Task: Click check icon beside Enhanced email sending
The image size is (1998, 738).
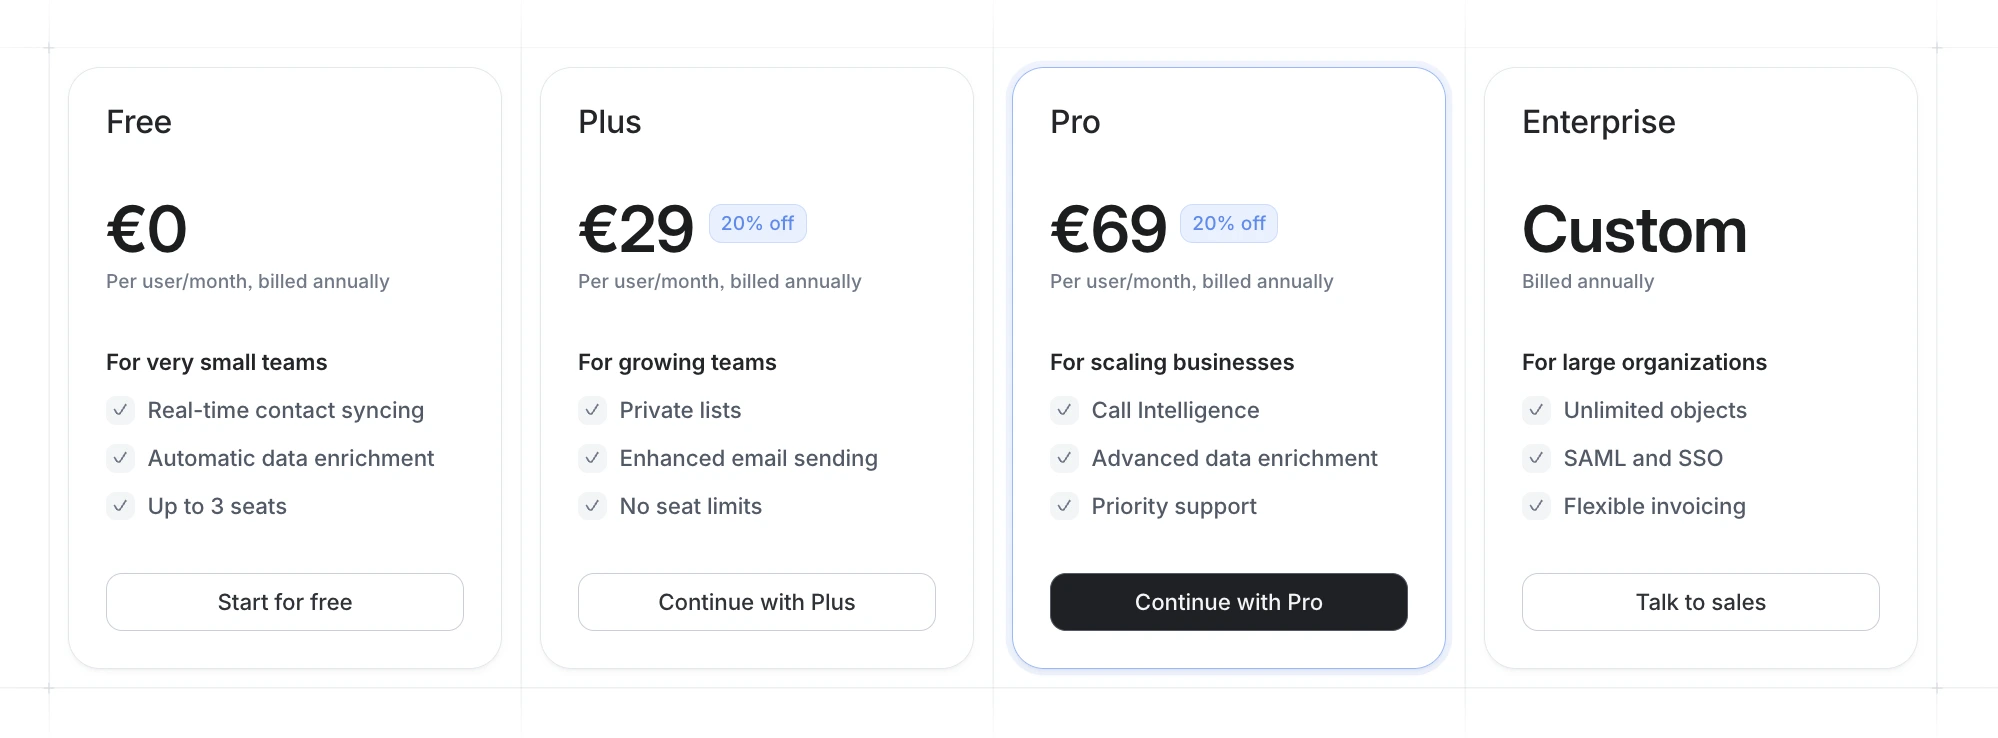Action: [592, 458]
